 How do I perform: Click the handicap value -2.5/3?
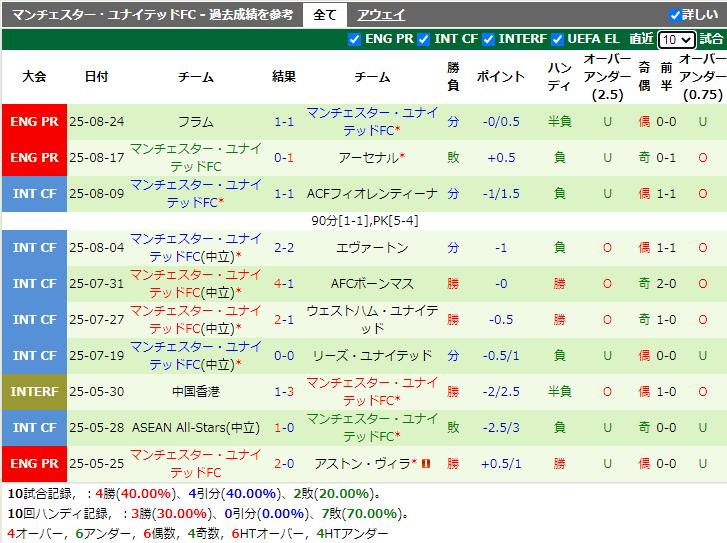point(501,428)
